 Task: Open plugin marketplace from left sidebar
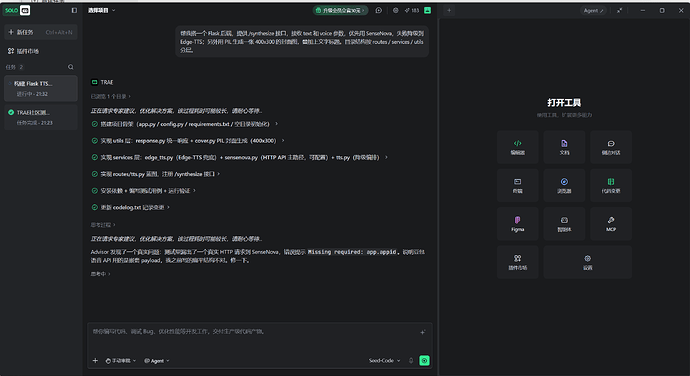23,51
